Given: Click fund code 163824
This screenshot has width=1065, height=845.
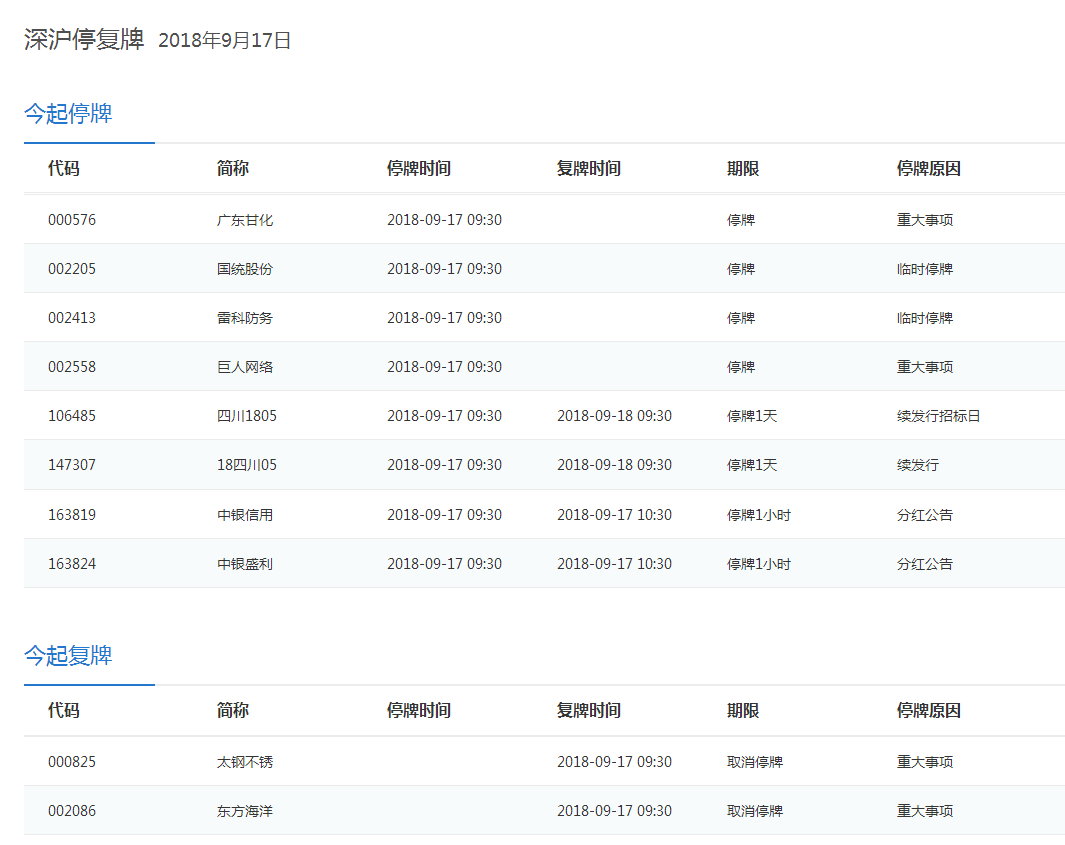Looking at the screenshot, I should pos(72,564).
